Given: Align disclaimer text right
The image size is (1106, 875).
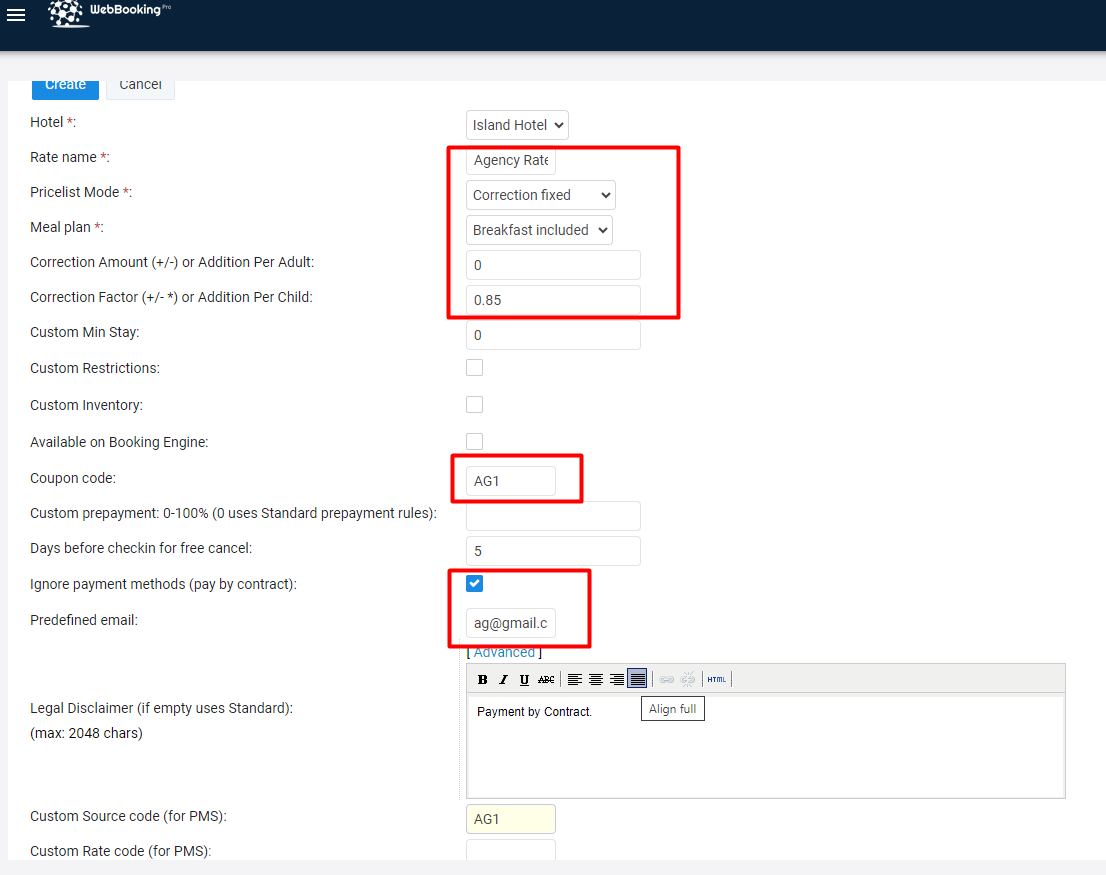Looking at the screenshot, I should pyautogui.click(x=617, y=680).
